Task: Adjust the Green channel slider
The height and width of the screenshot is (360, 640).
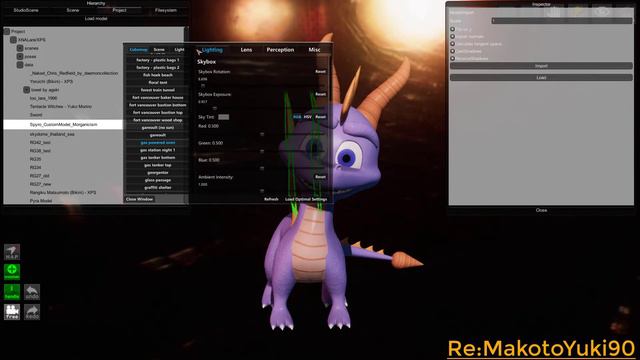Action: [262, 151]
